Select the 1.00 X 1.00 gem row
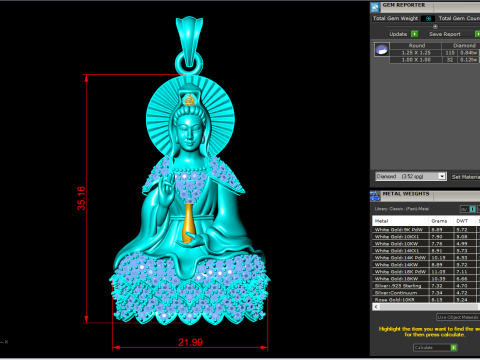 pyautogui.click(x=434, y=60)
